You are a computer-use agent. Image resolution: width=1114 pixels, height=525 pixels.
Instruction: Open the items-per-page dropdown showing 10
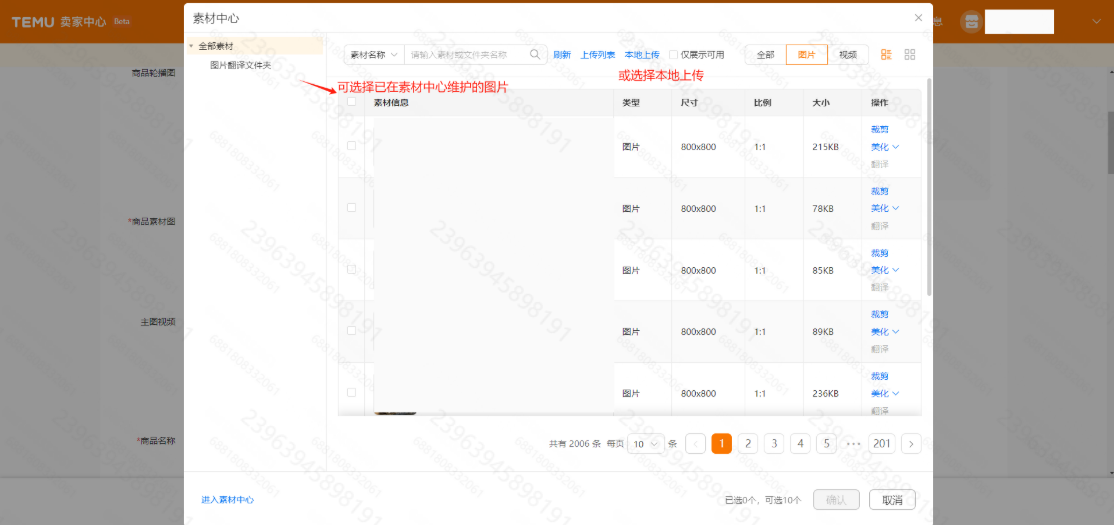[646, 443]
